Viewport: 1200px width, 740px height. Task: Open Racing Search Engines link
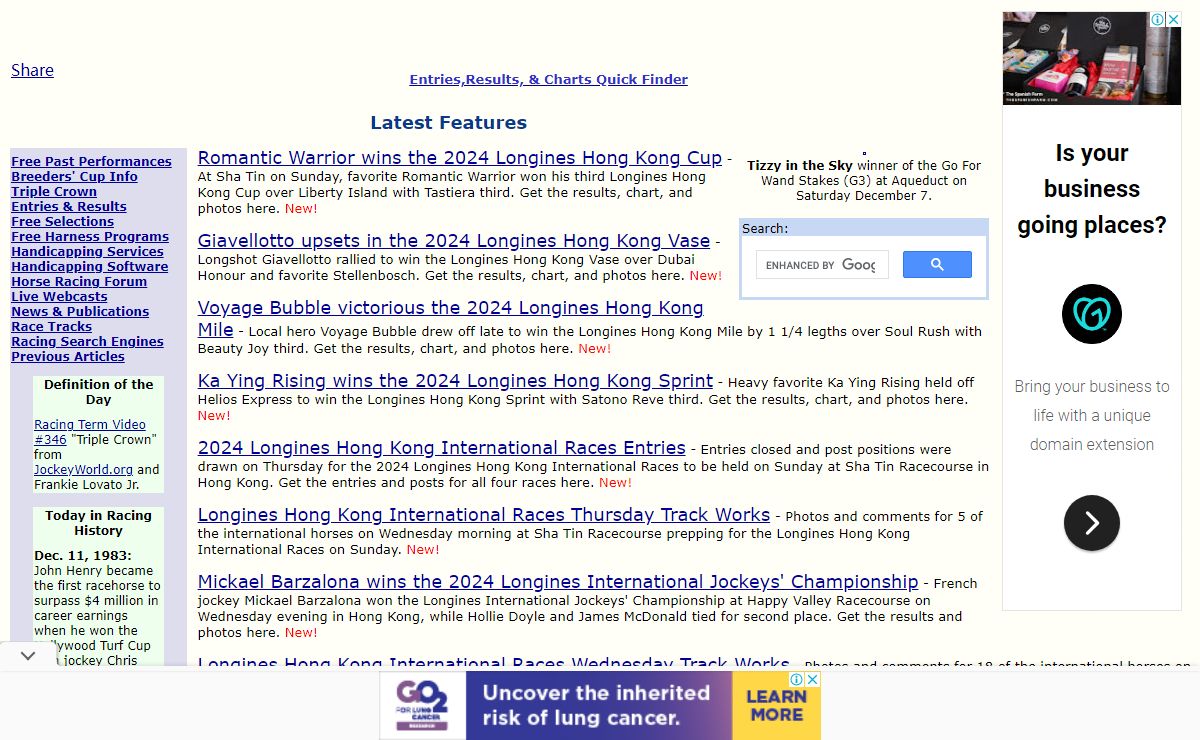(87, 342)
